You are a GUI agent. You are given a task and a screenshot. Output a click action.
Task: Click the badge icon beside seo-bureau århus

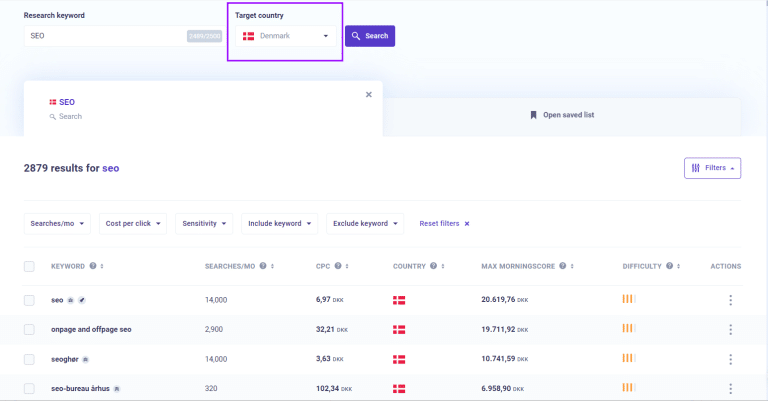point(117,389)
